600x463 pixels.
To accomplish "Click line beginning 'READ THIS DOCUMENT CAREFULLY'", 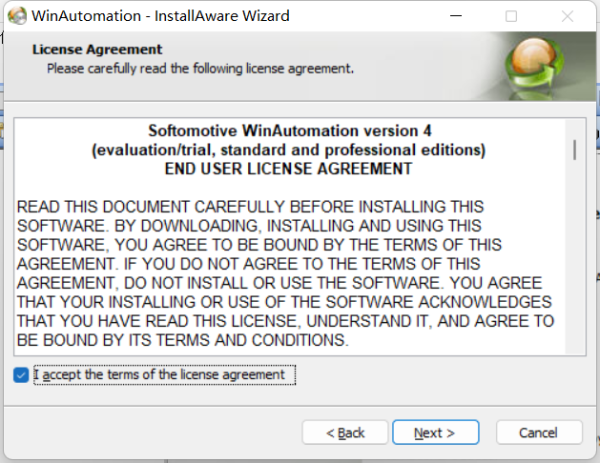I will (x=250, y=207).
